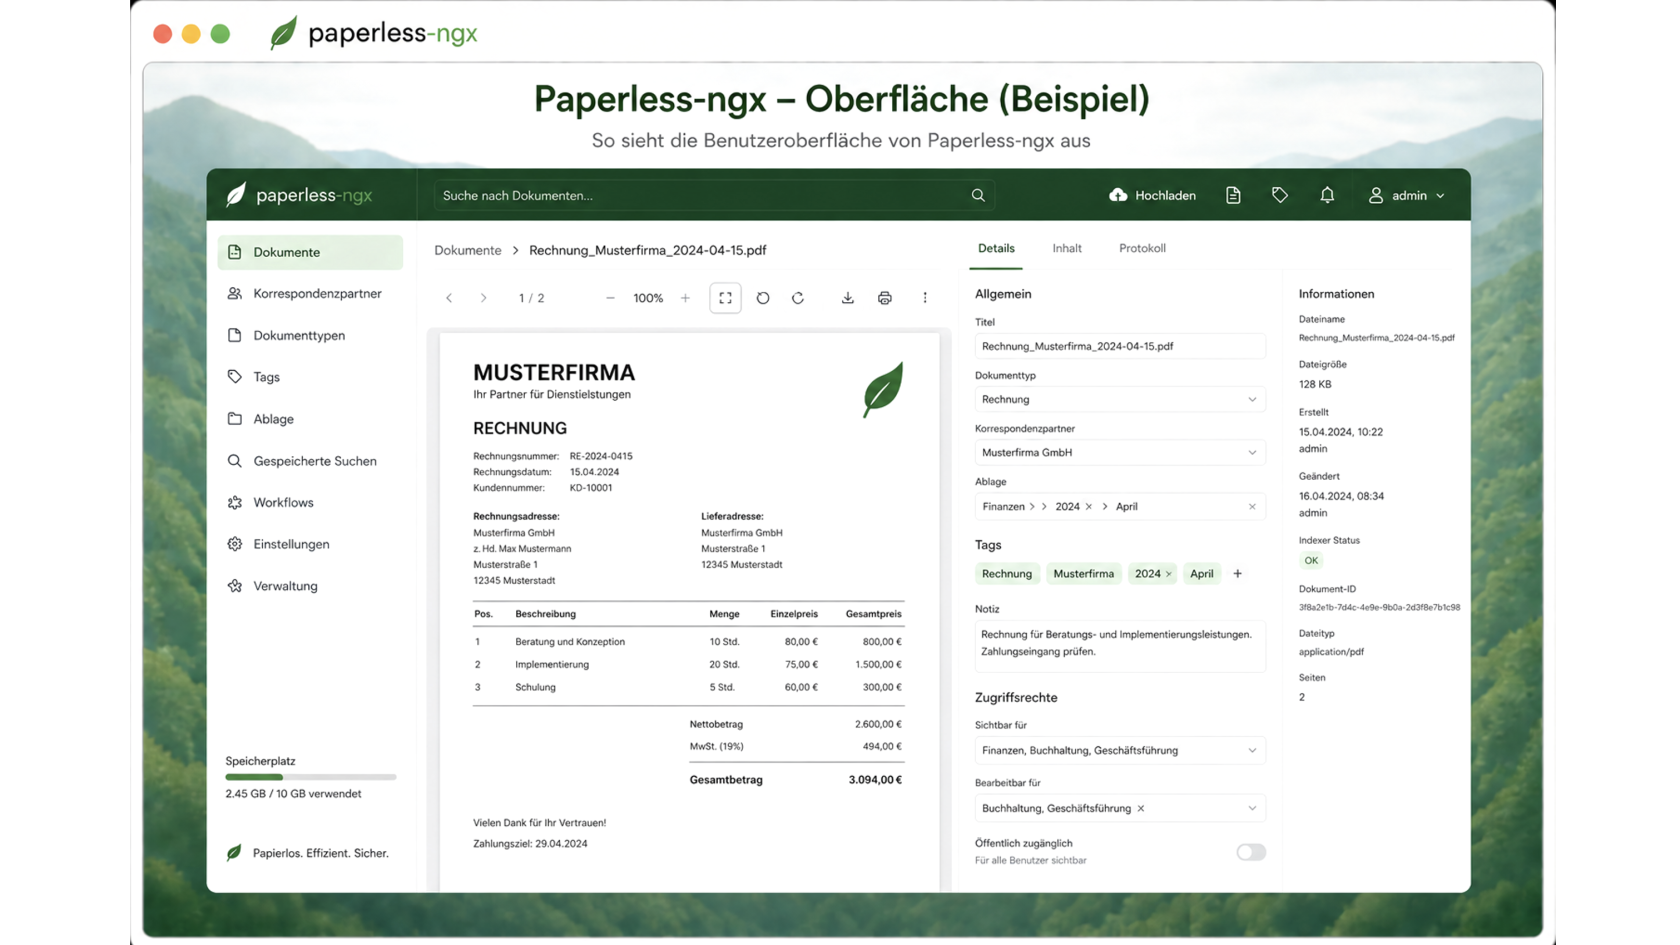Add a new tag with the plus

[1238, 574]
